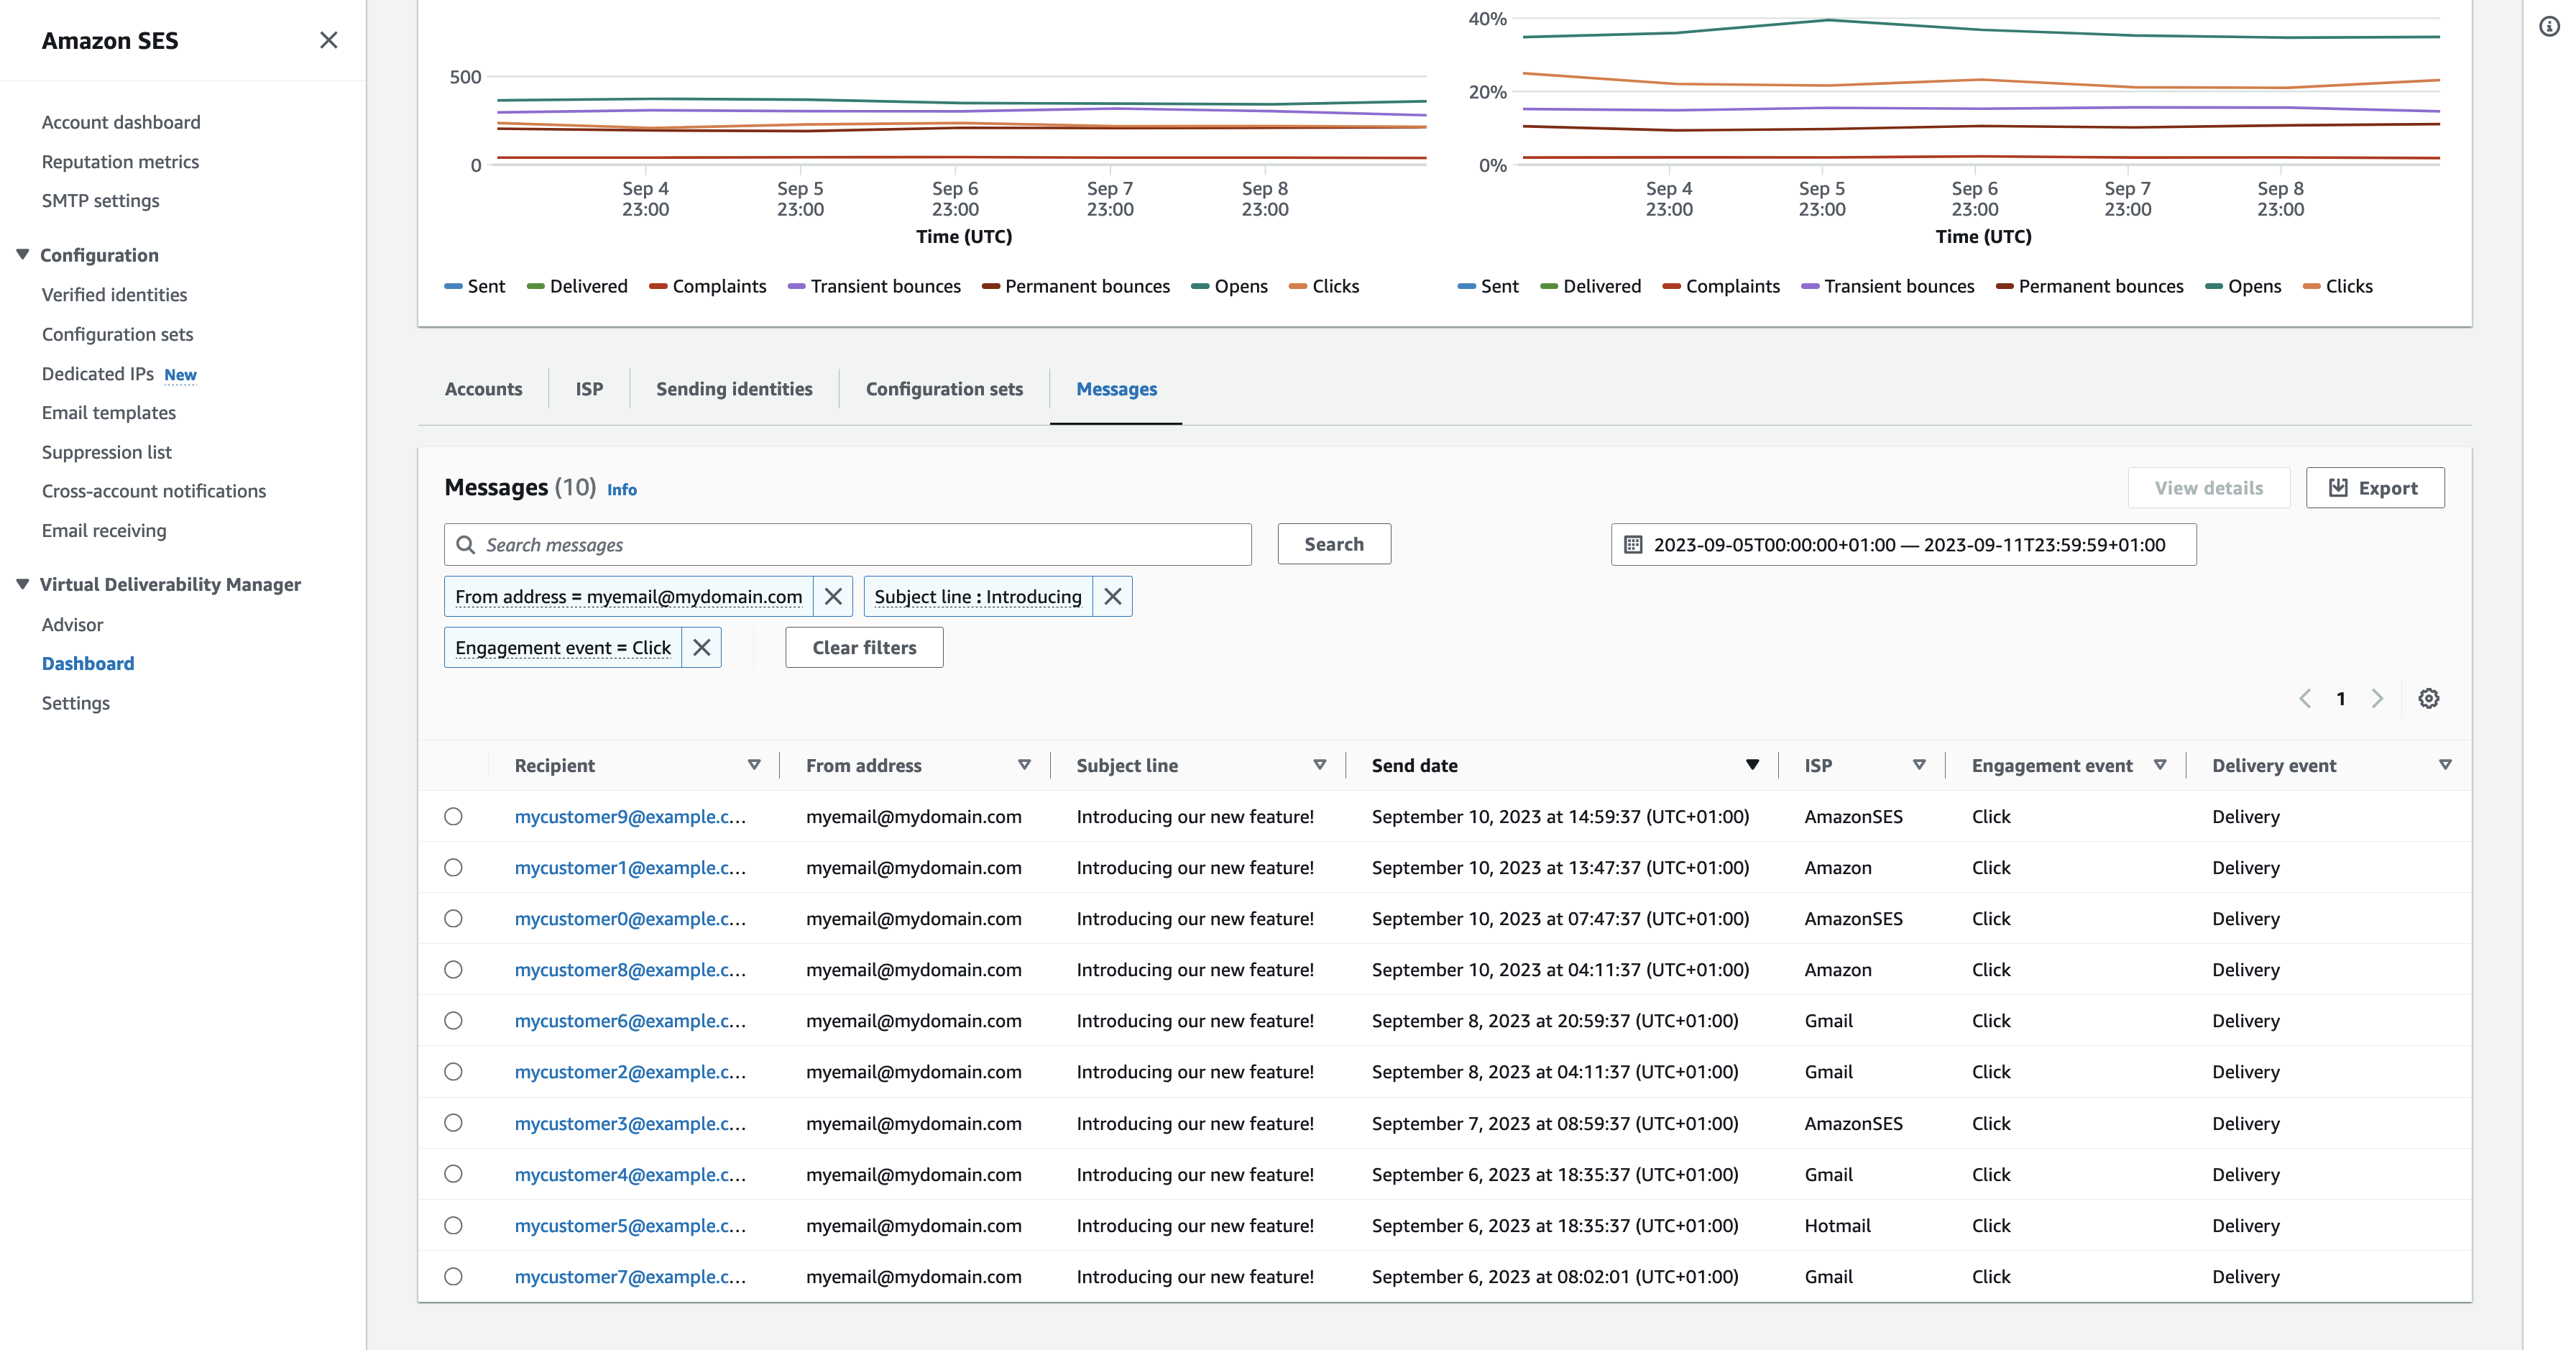This screenshot has width=2576, height=1350.
Task: Open the ISP column filter dropdown
Action: [x=1917, y=763]
